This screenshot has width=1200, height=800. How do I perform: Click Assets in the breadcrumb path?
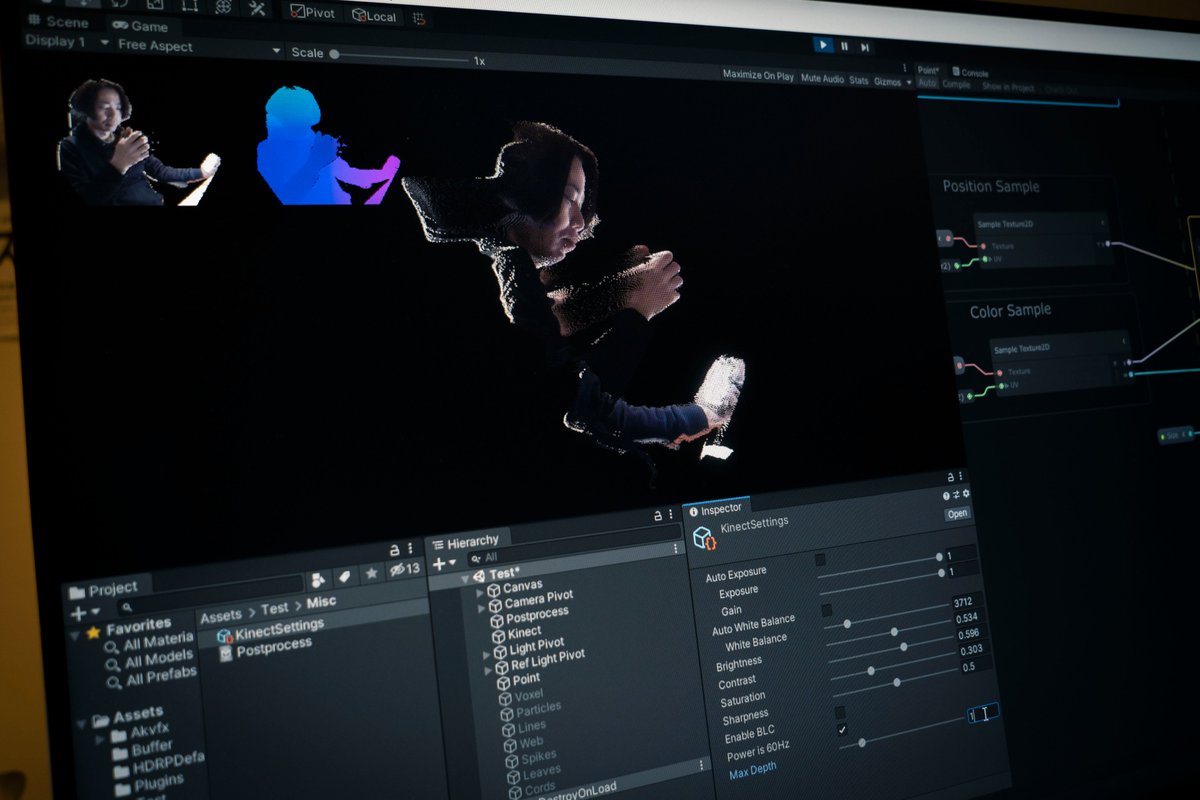[220, 615]
